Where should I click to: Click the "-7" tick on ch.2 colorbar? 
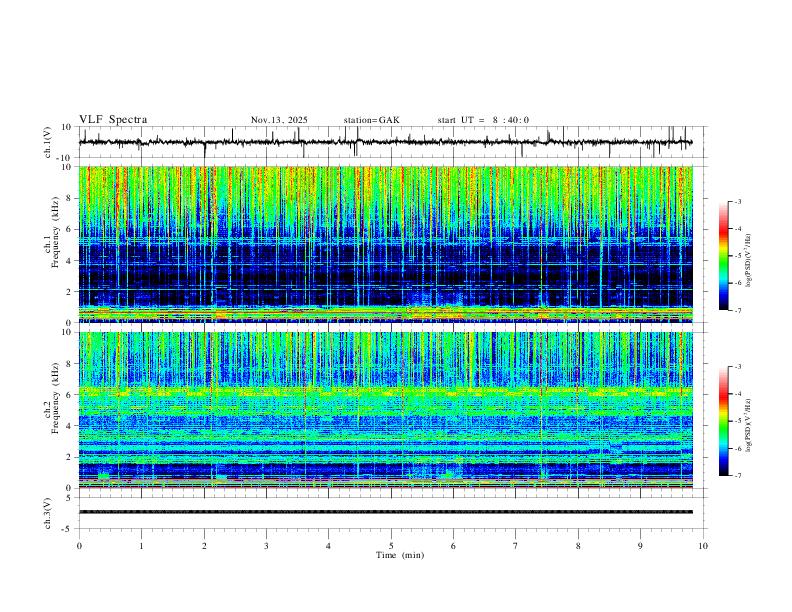coord(737,476)
